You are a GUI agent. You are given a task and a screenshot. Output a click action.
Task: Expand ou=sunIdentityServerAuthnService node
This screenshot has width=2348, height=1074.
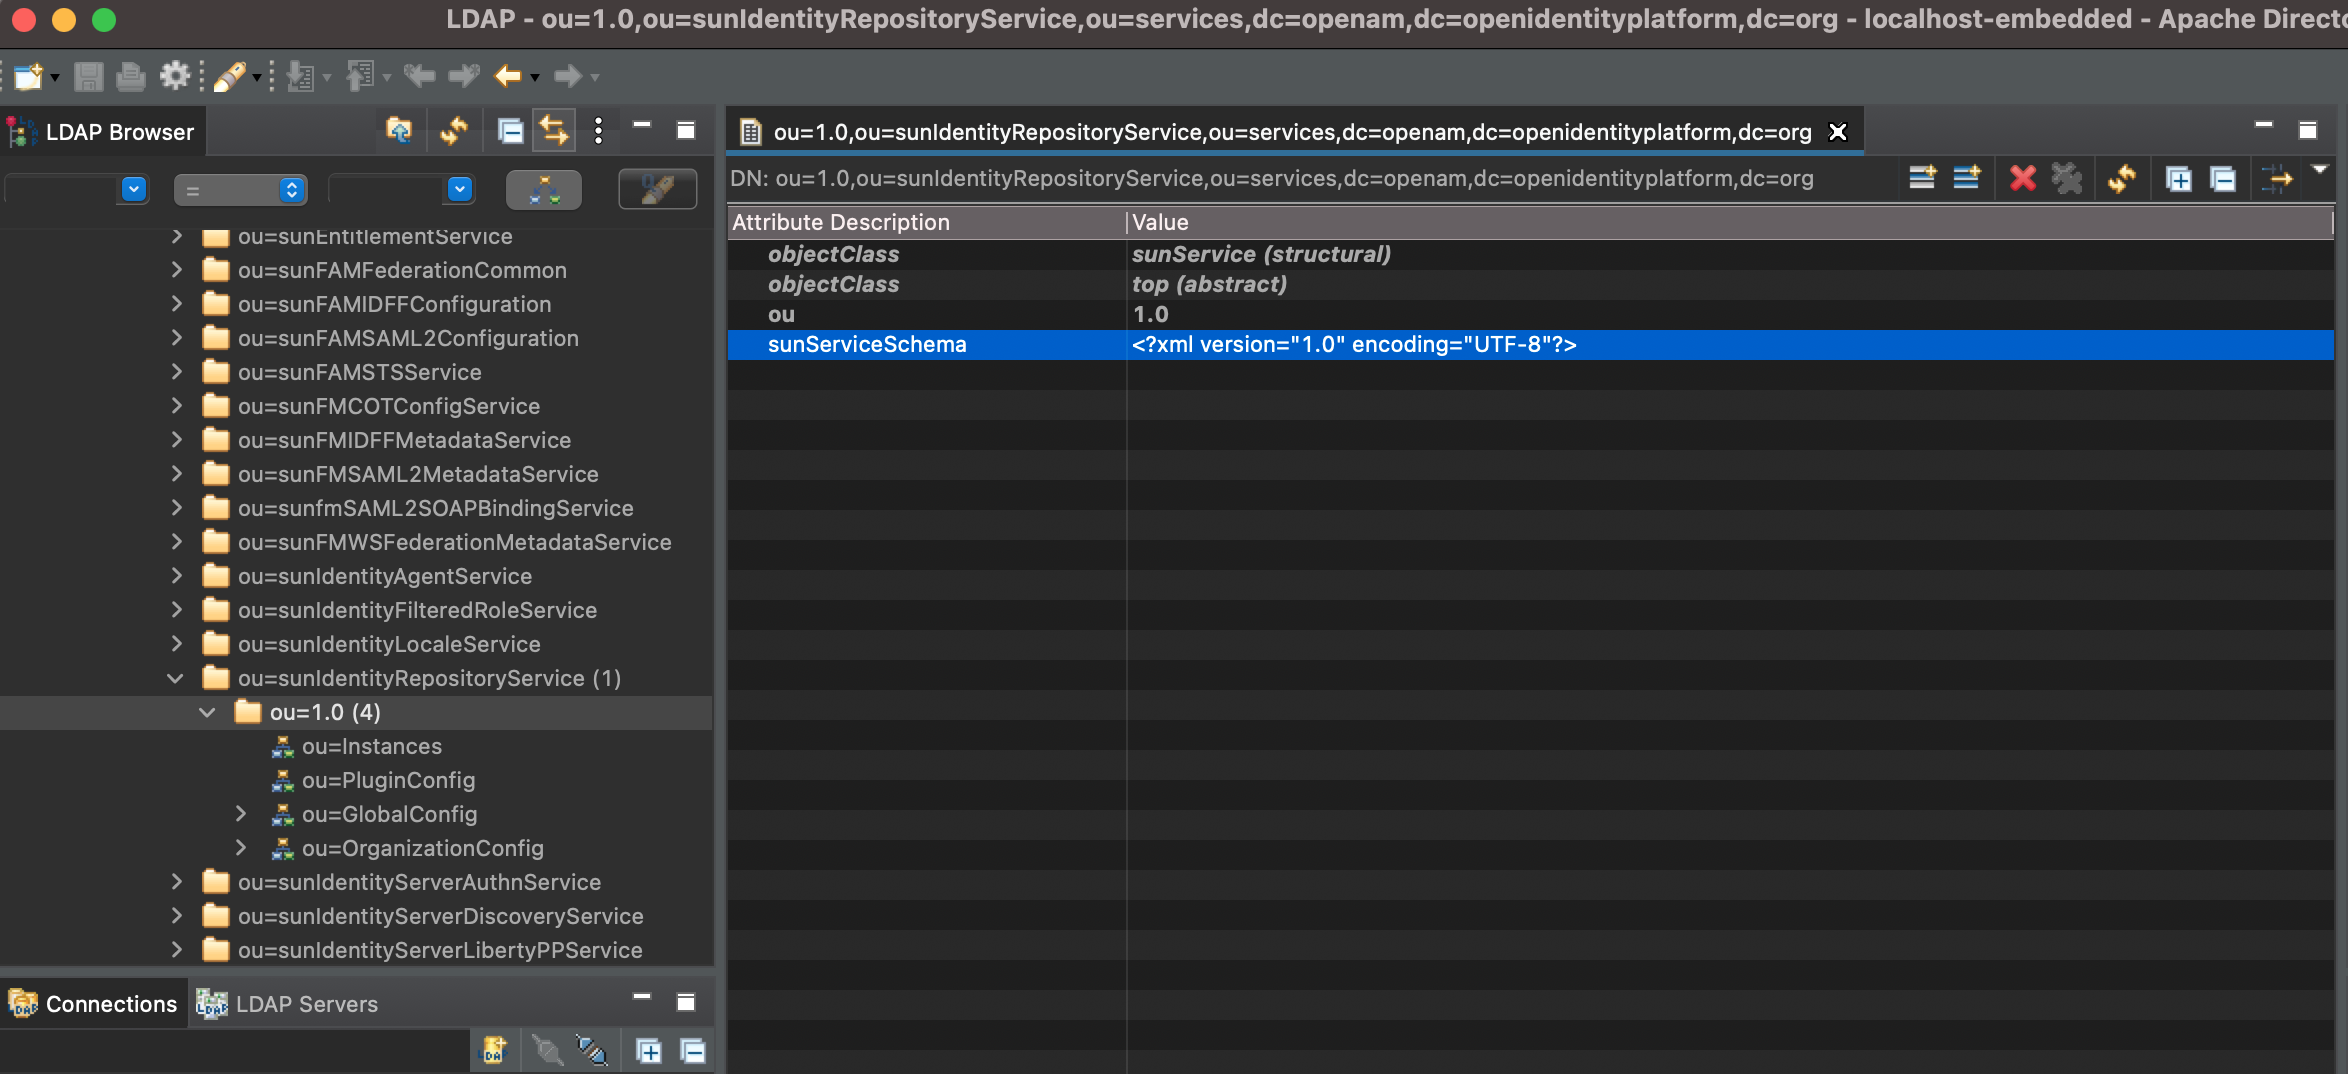tap(176, 882)
